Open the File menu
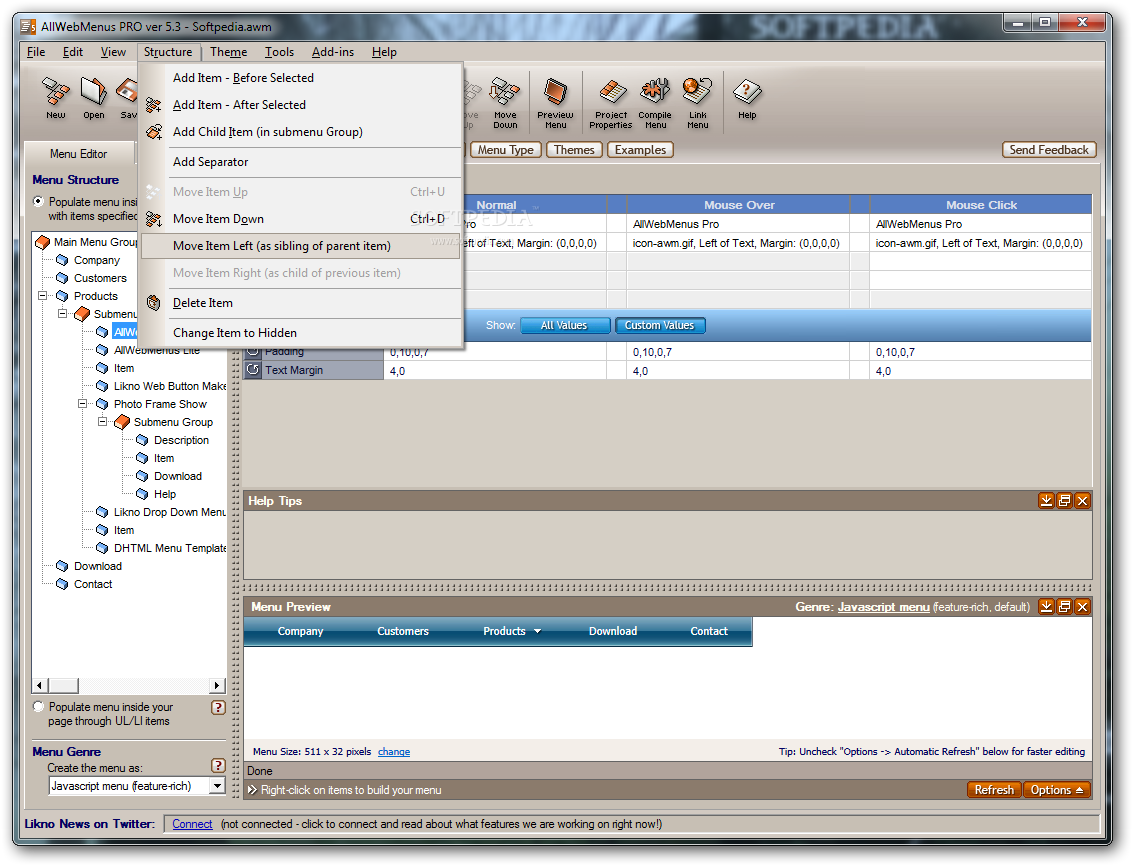The height and width of the screenshot is (866, 1133). (x=36, y=52)
